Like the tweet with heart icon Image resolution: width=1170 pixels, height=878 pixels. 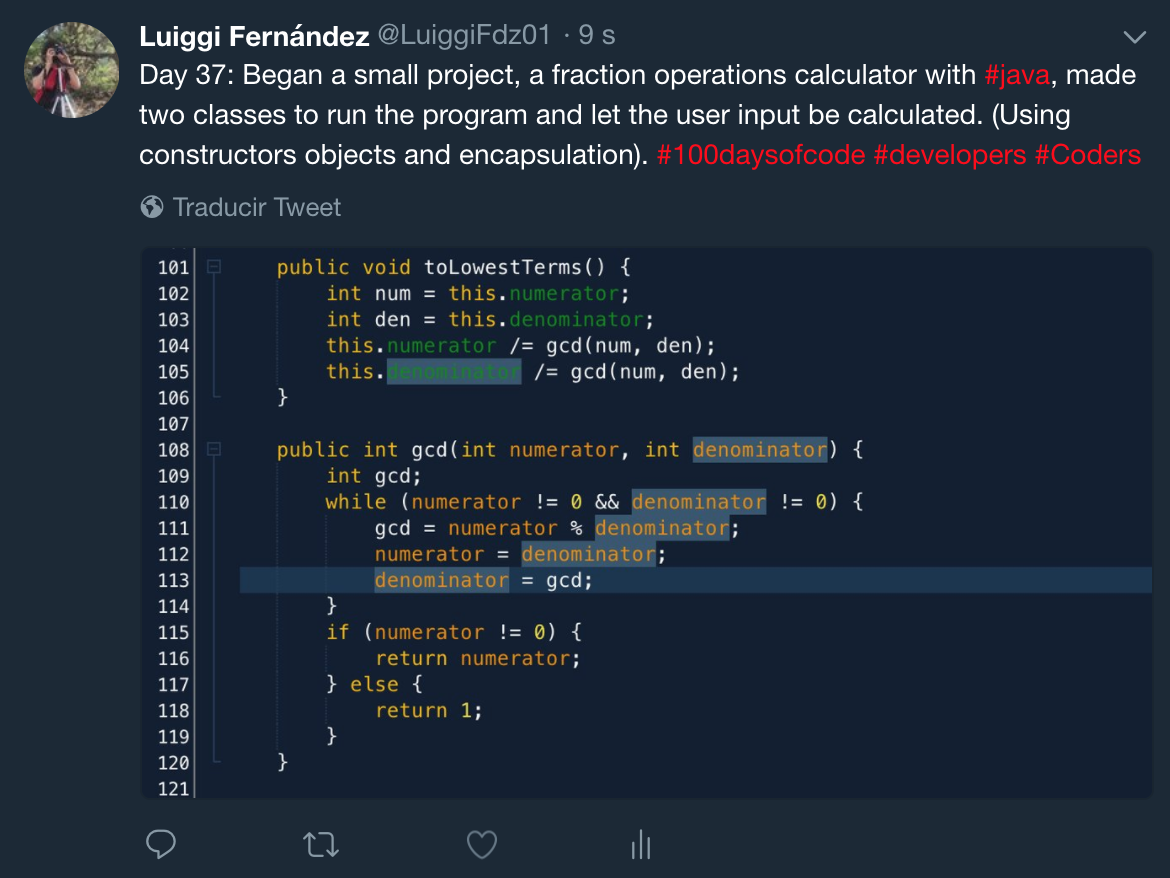pyautogui.click(x=481, y=844)
